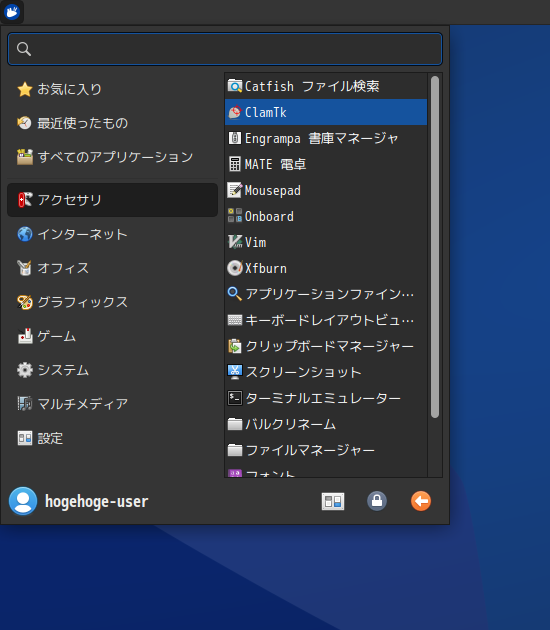Log out with the orange arrow button
This screenshot has height=630, width=550.
(x=421, y=501)
